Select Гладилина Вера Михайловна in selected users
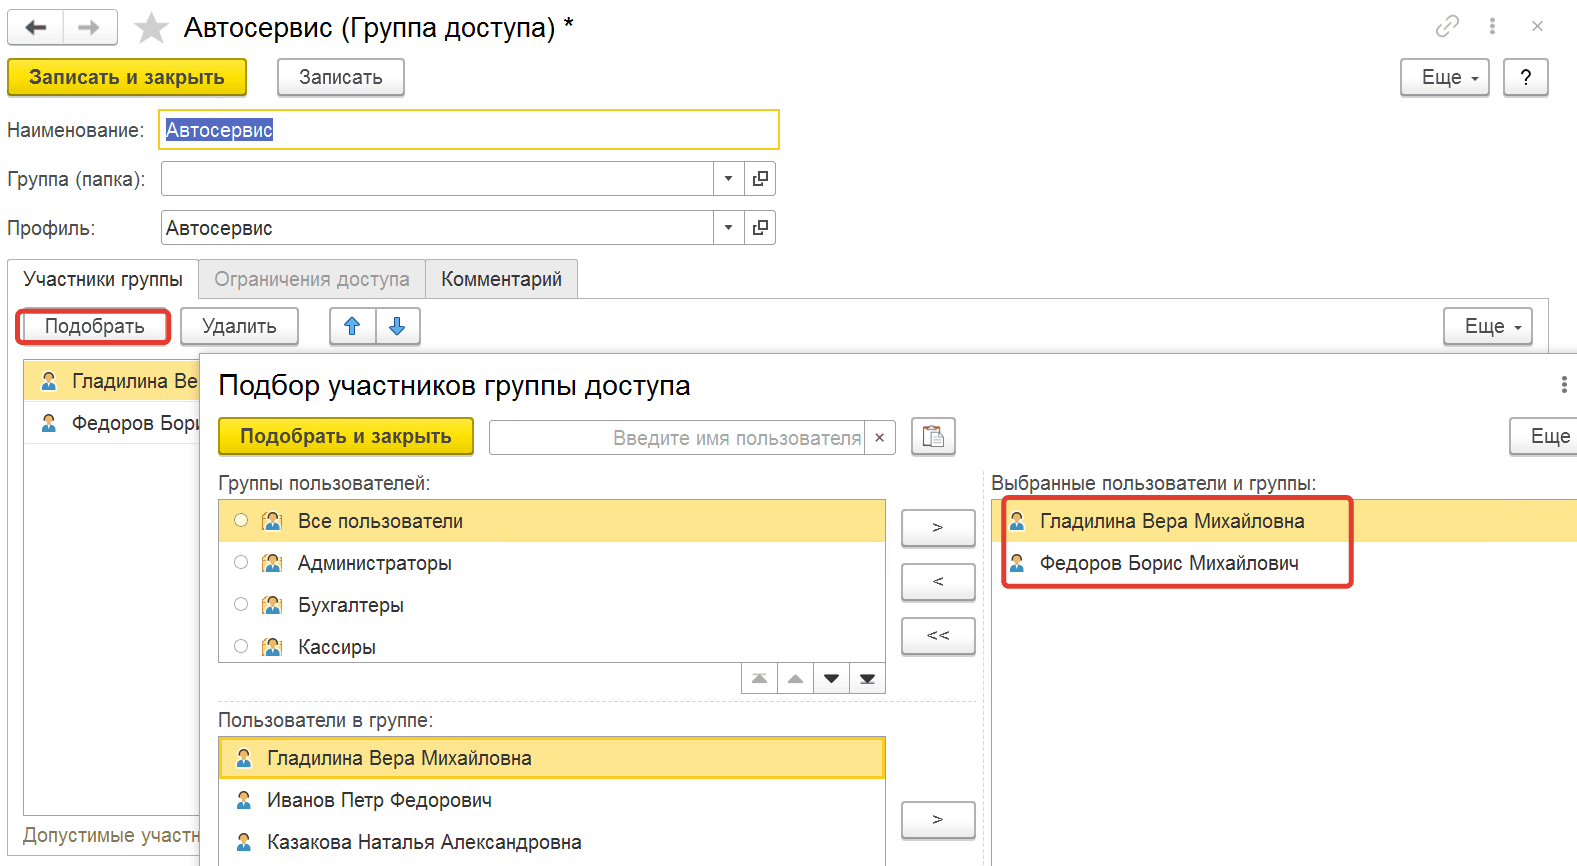1577x866 pixels. coord(1284,521)
